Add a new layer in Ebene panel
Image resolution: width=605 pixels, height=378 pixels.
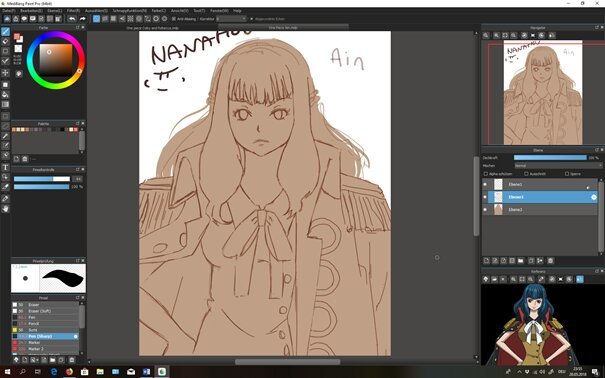(487, 261)
